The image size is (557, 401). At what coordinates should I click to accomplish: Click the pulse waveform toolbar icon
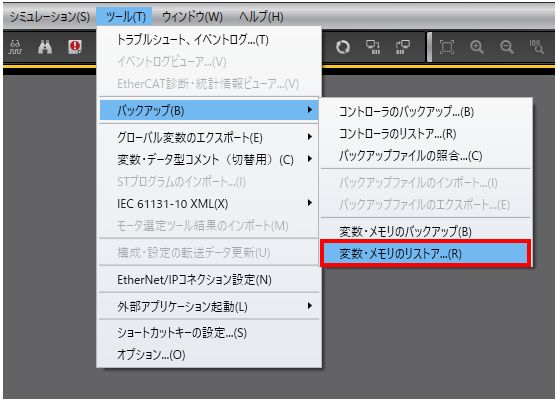[x=15, y=47]
